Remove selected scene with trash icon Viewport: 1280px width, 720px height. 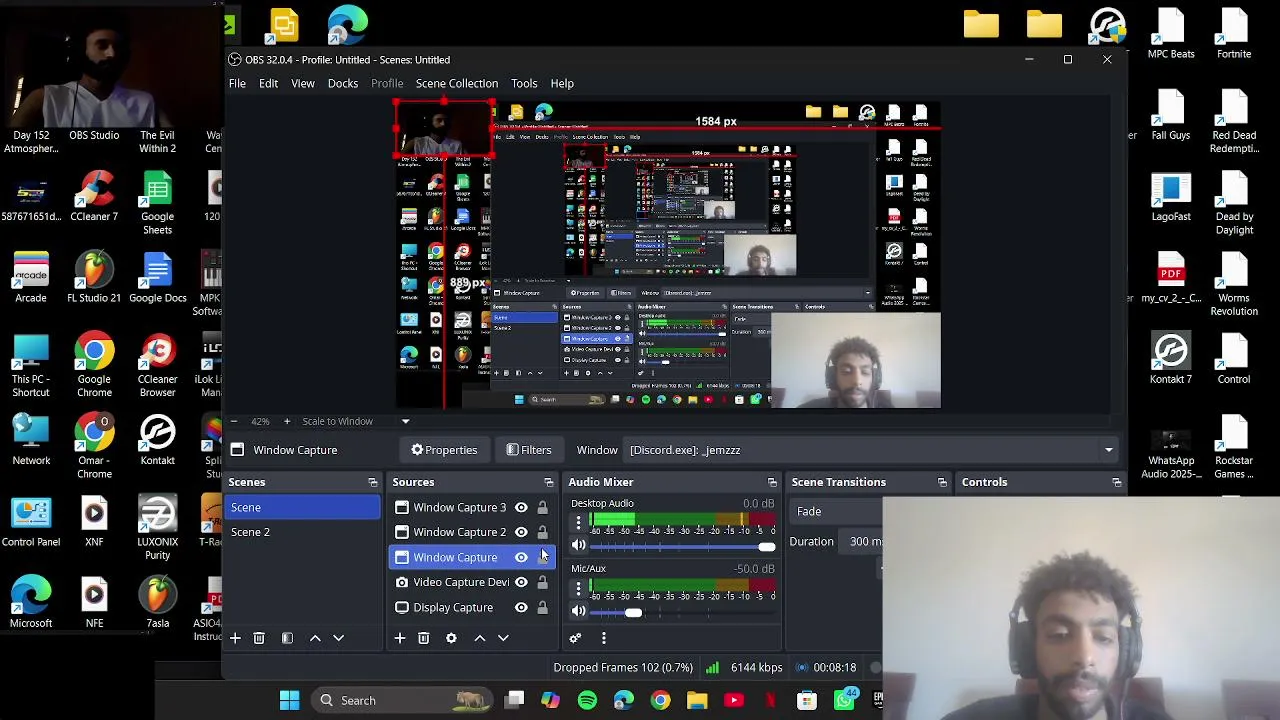(259, 638)
